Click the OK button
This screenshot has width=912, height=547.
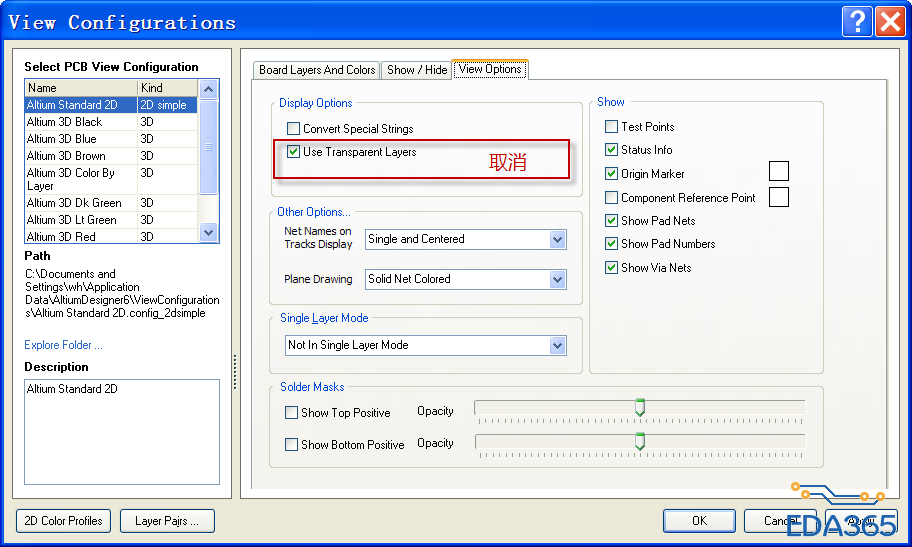point(699,521)
